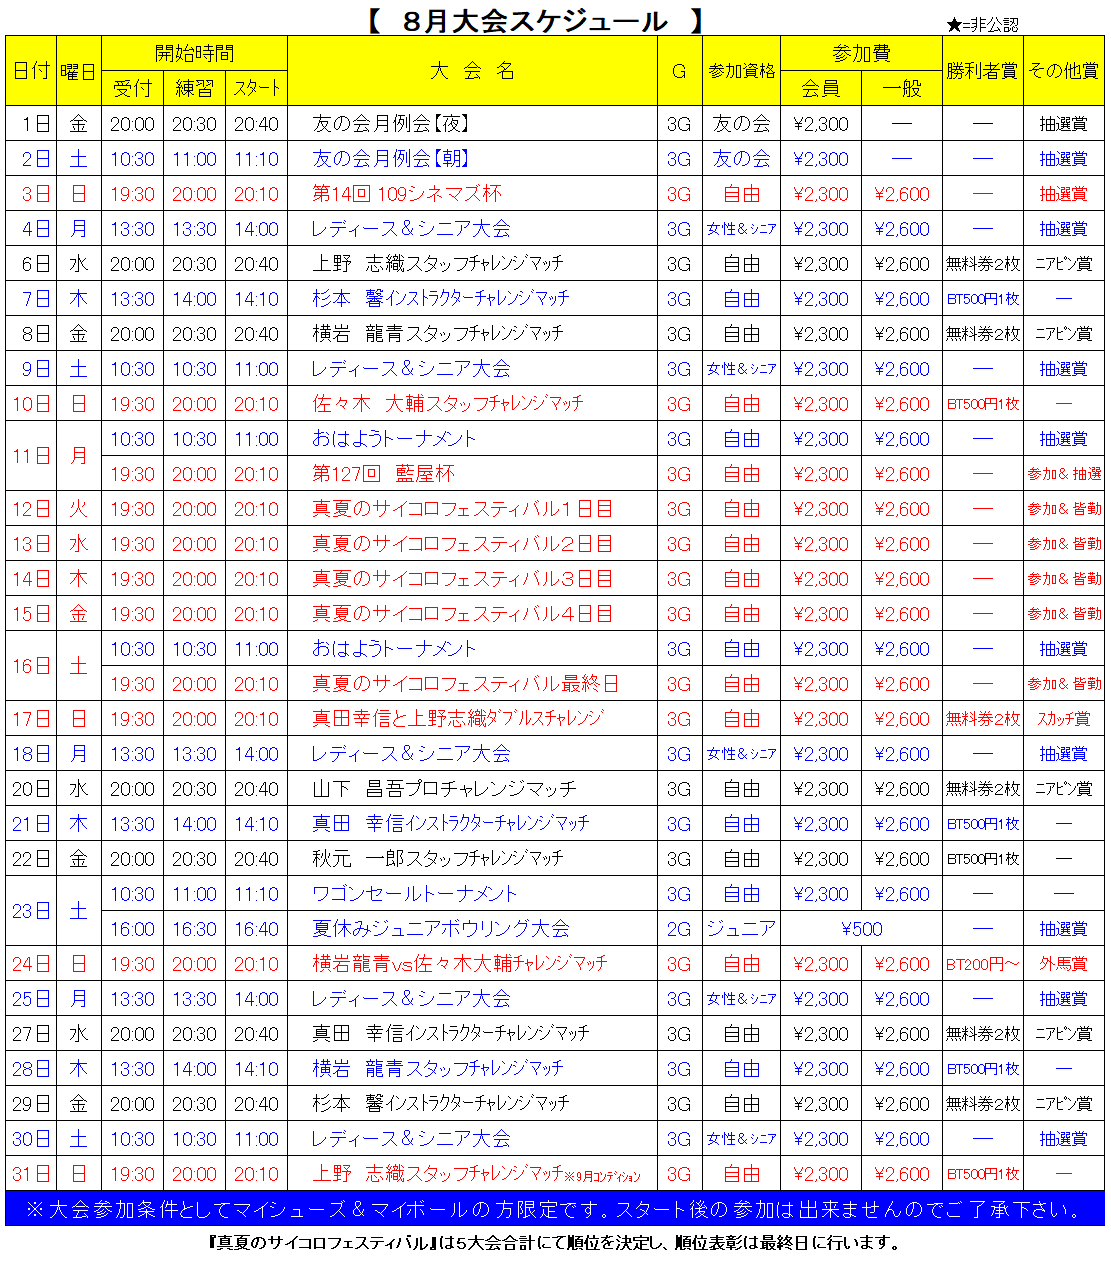Click the 16:40 start time cell
The image size is (1111, 1261).
pos(257,929)
